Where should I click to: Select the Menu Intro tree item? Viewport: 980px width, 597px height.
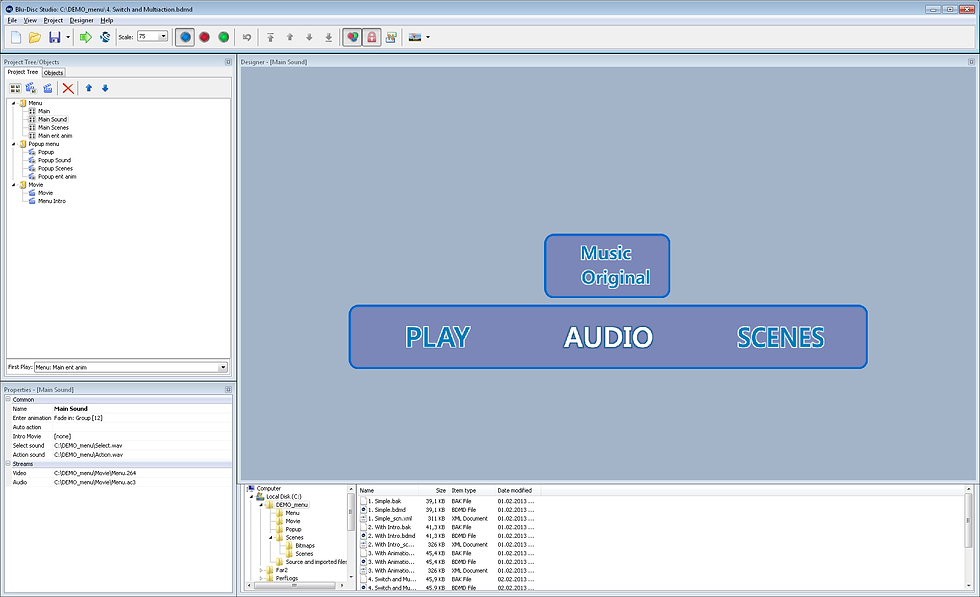(x=52, y=201)
